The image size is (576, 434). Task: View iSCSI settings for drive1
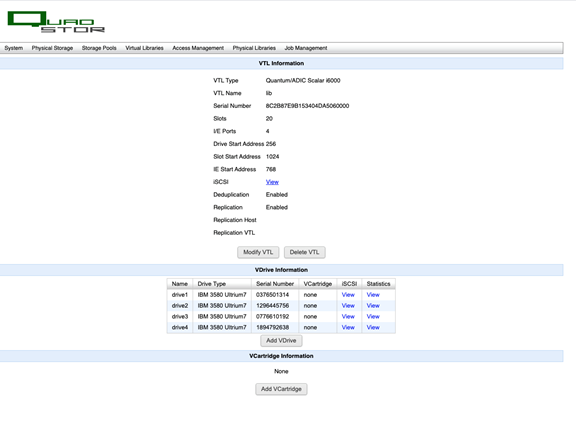coord(348,295)
